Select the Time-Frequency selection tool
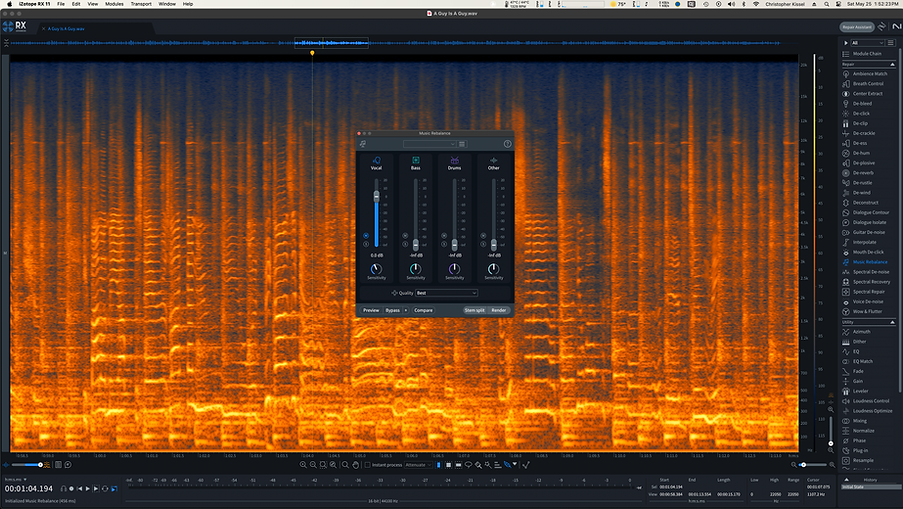This screenshot has height=509, width=903. click(x=448, y=465)
